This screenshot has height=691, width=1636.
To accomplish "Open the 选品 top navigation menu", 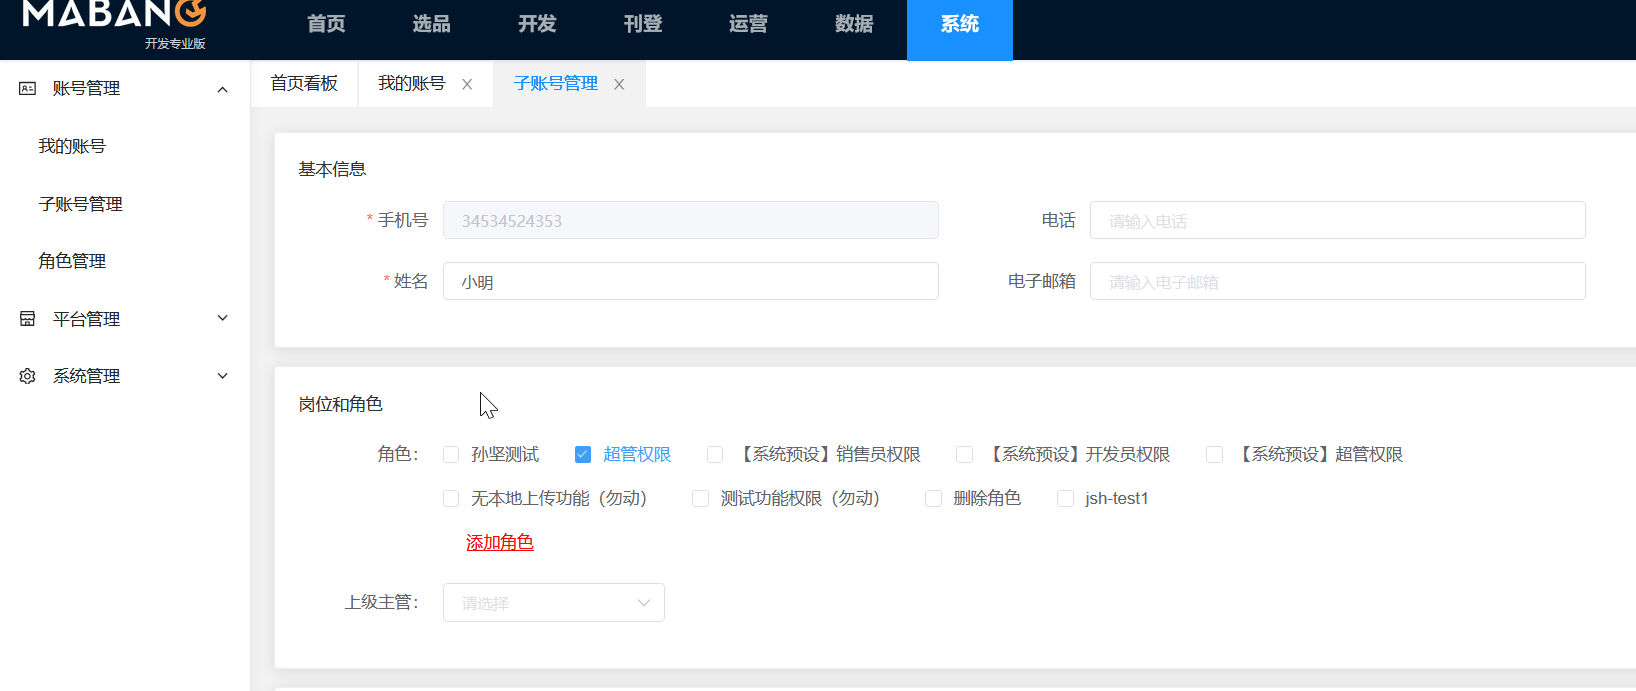I will (x=432, y=24).
